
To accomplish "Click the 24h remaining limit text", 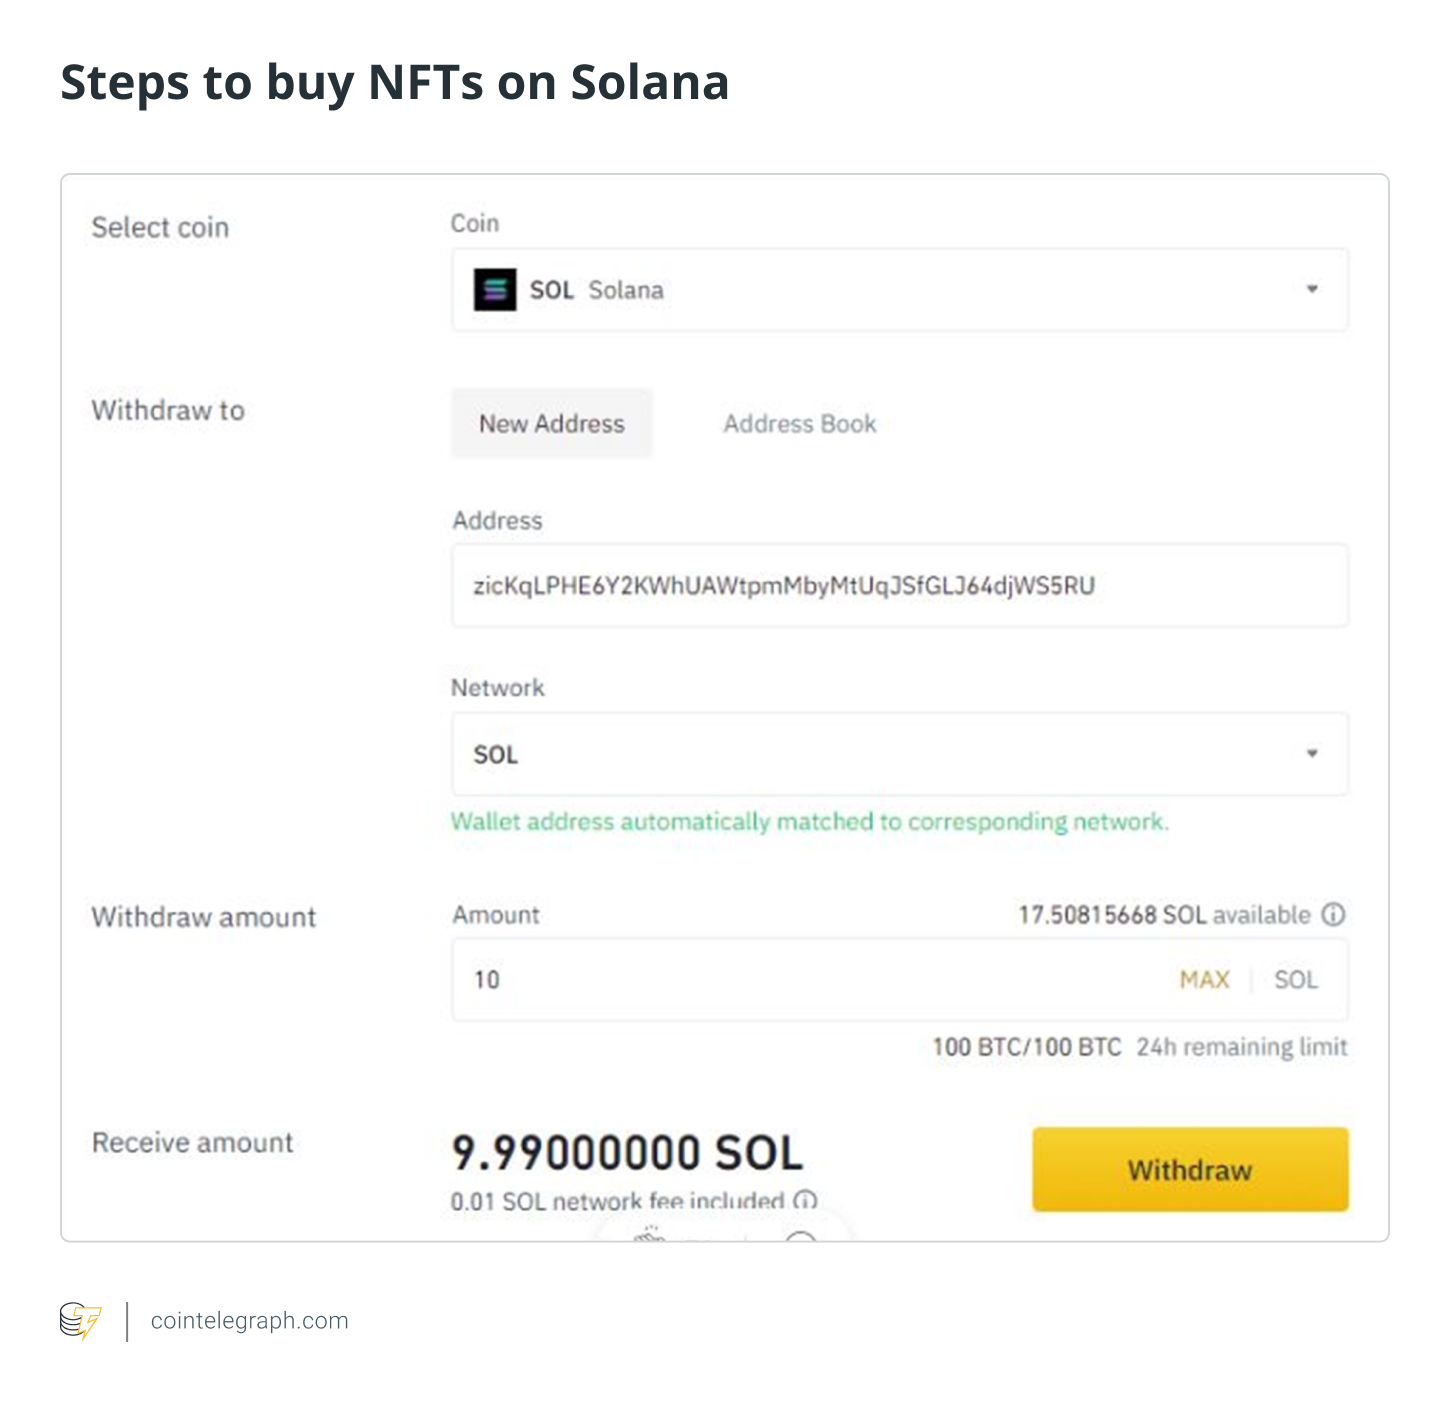I will (1241, 1047).
